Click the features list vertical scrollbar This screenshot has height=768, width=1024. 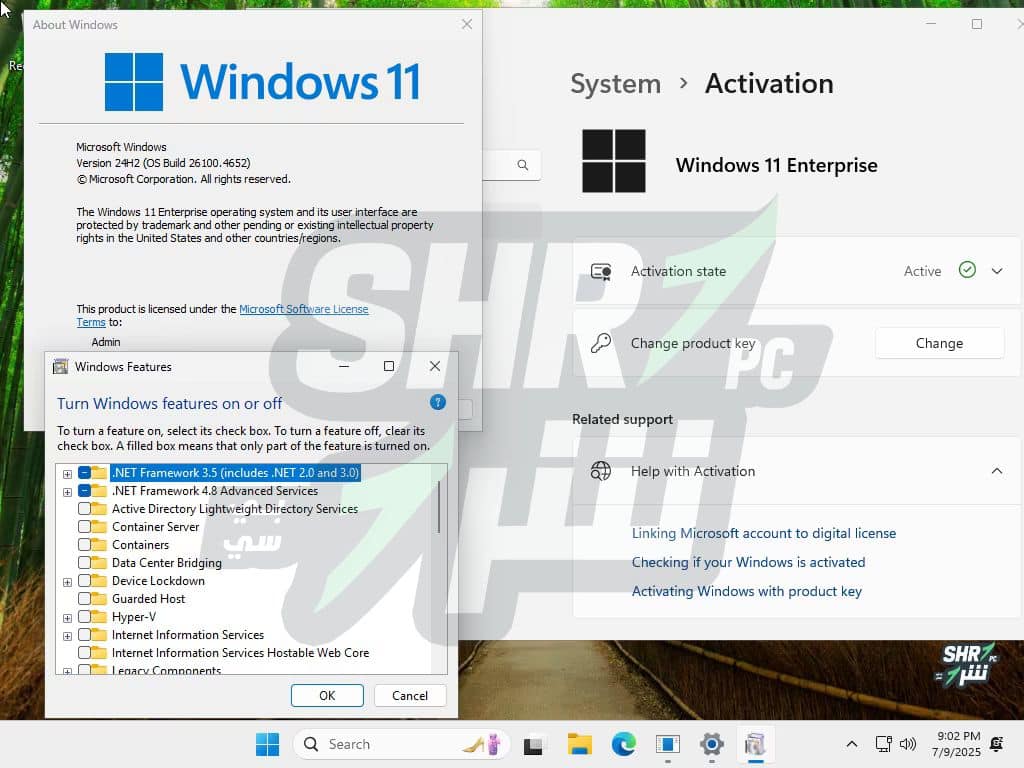(439, 508)
